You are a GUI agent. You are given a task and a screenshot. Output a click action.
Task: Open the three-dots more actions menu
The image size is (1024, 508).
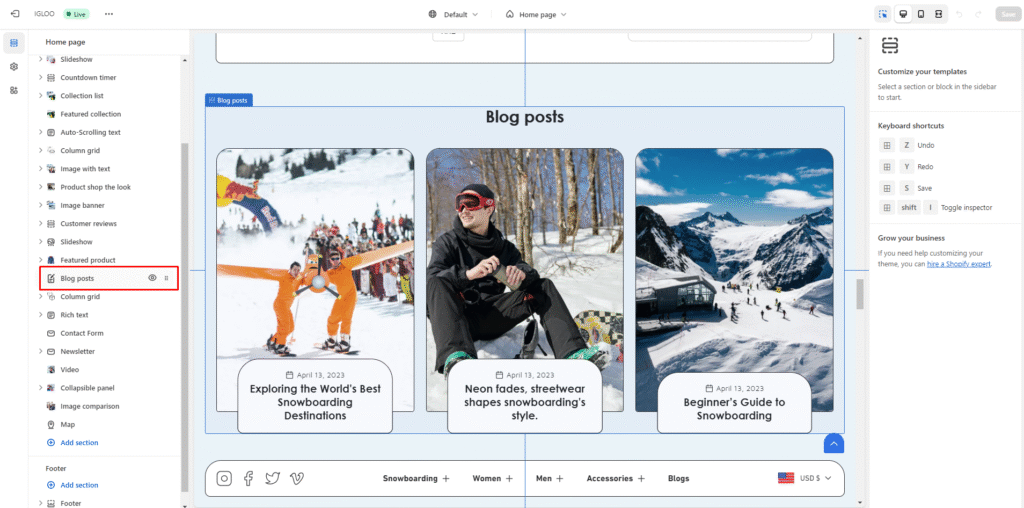pyautogui.click(x=109, y=14)
